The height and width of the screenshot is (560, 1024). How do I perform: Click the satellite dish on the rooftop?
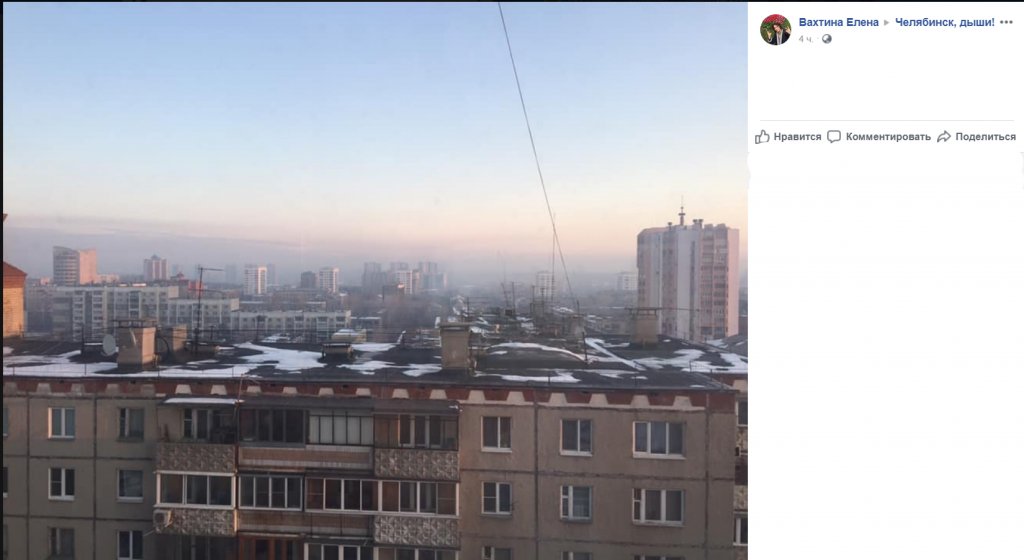[x=109, y=344]
